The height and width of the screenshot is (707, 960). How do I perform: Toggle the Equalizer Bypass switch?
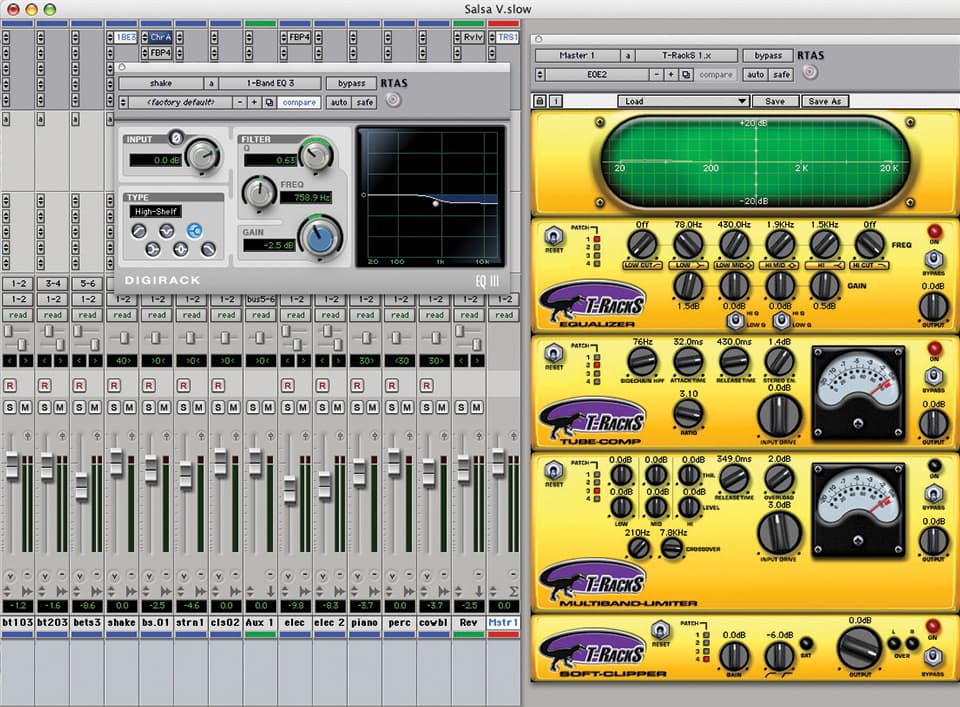pos(933,260)
